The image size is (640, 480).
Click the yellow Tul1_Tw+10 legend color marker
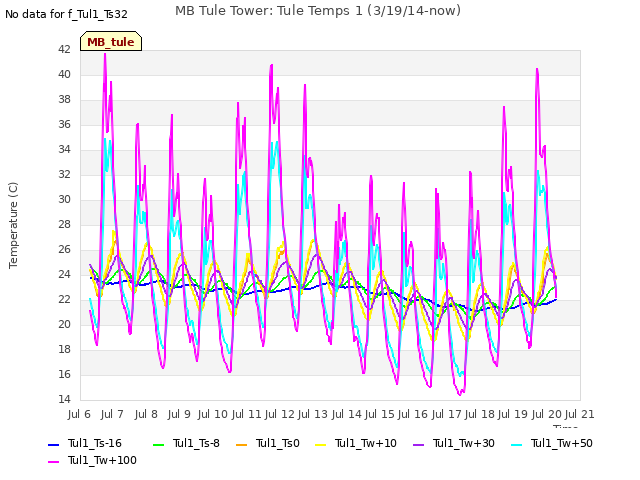point(321,444)
